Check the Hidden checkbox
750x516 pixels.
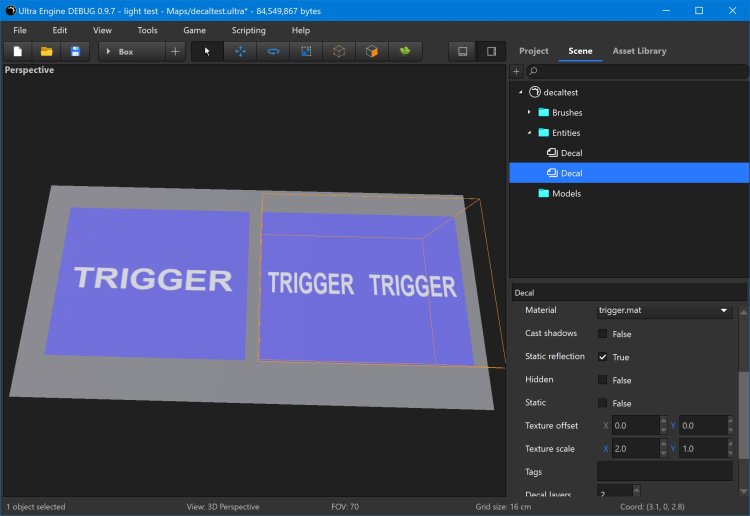pos(603,380)
